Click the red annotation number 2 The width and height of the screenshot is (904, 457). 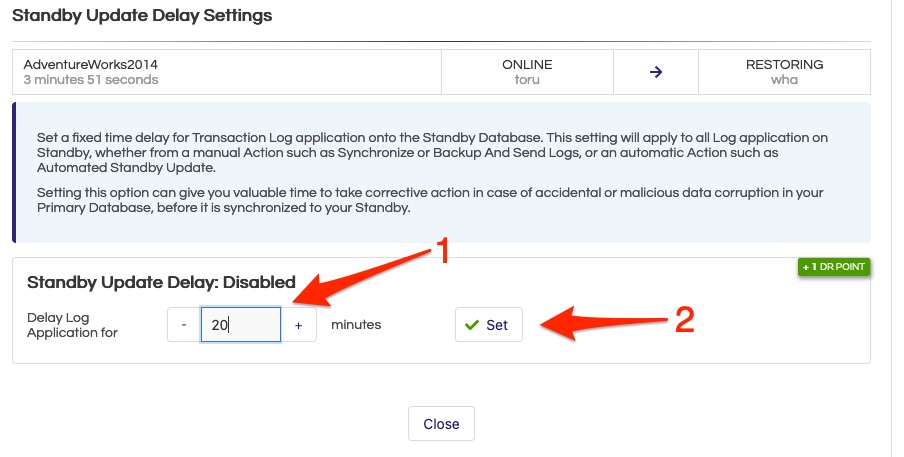(684, 318)
